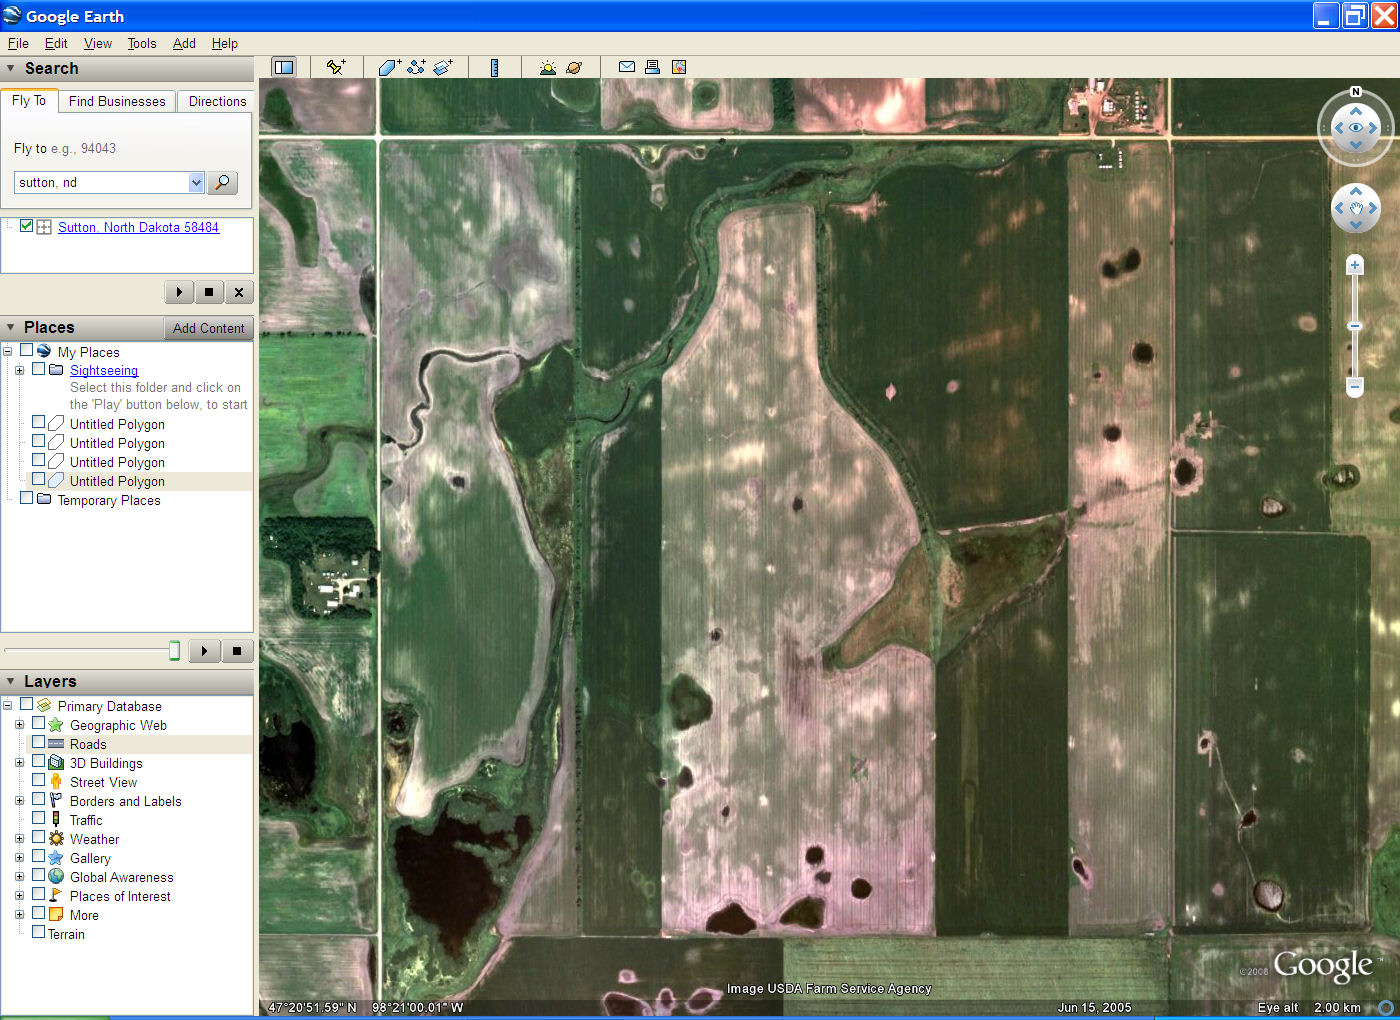Enable the Roads layer checkbox
The image size is (1400, 1020).
point(38,742)
